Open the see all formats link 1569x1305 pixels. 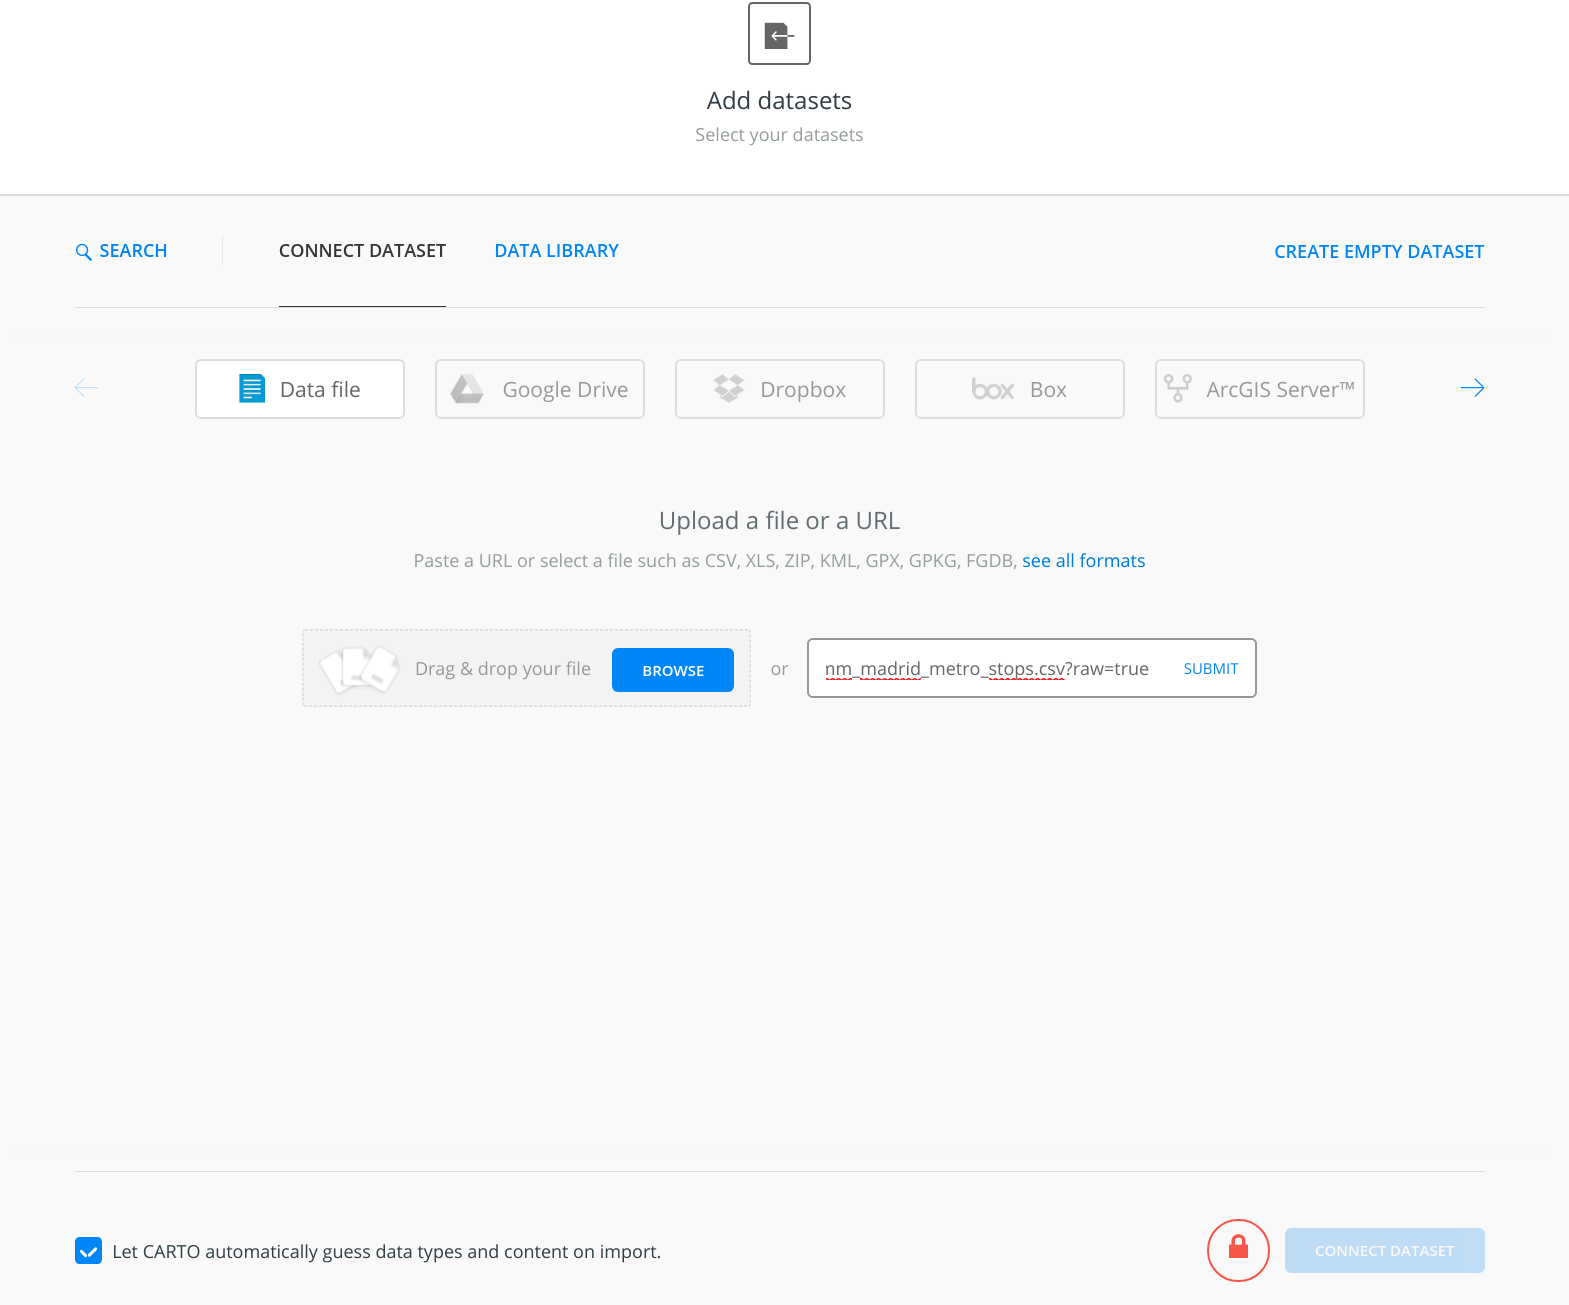[x=1083, y=561]
